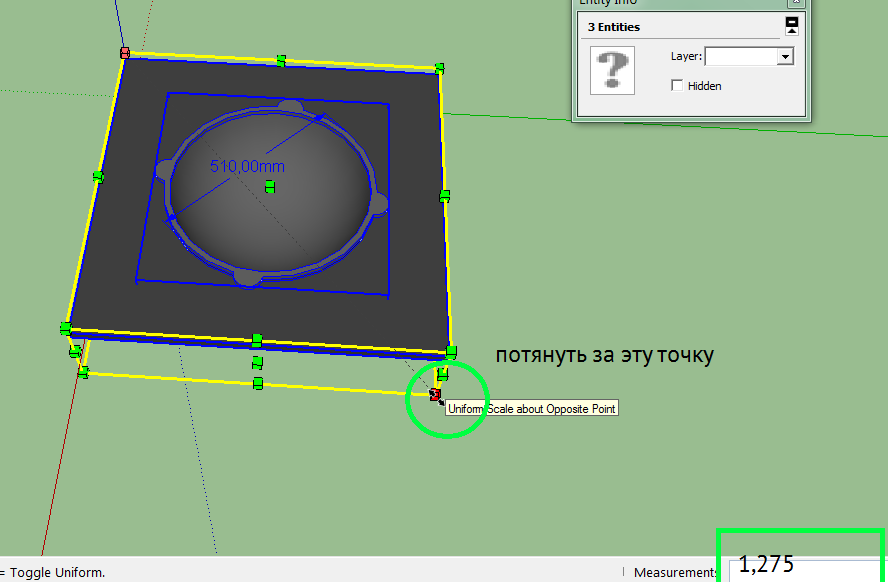Click the 3 Entities heading
Image resolution: width=888 pixels, height=582 pixels.
(614, 27)
